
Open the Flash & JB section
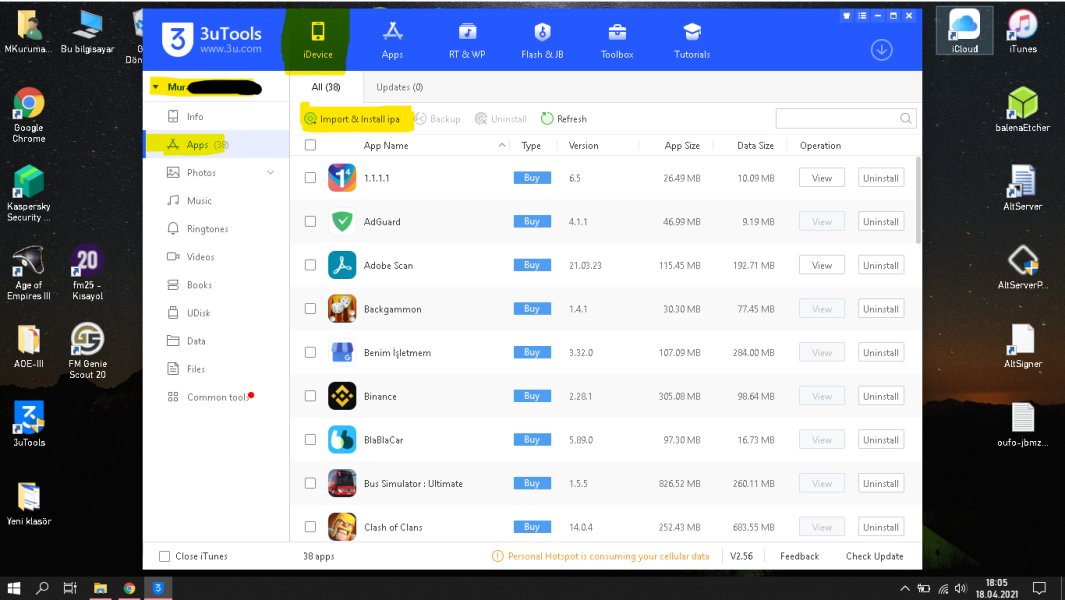pos(543,40)
